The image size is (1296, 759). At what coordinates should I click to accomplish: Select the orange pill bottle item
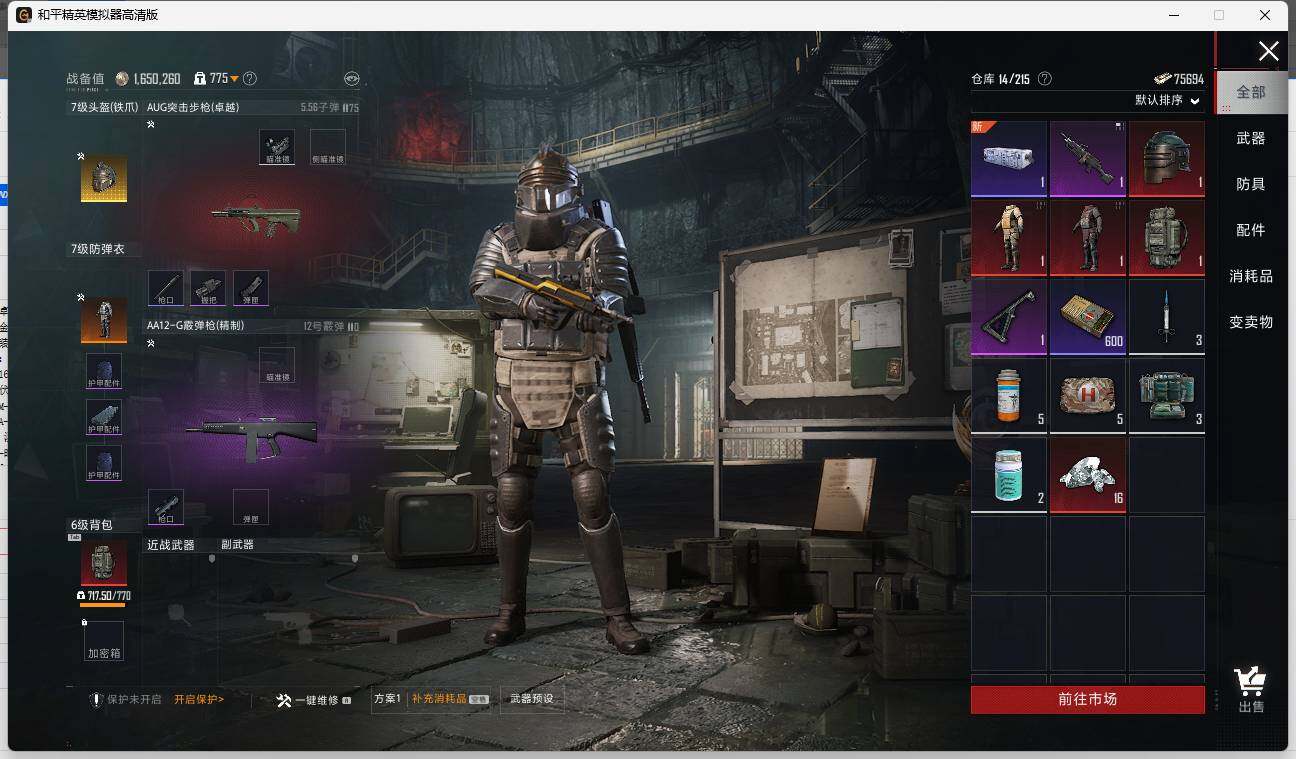1009,395
